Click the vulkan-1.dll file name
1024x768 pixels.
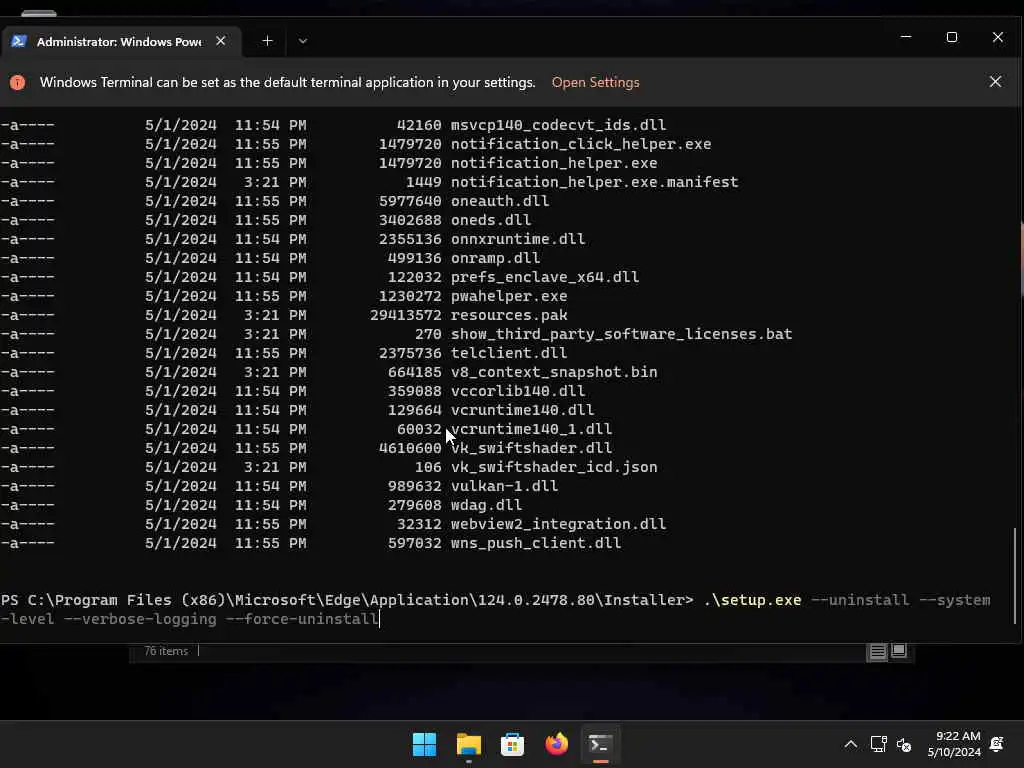(x=504, y=486)
